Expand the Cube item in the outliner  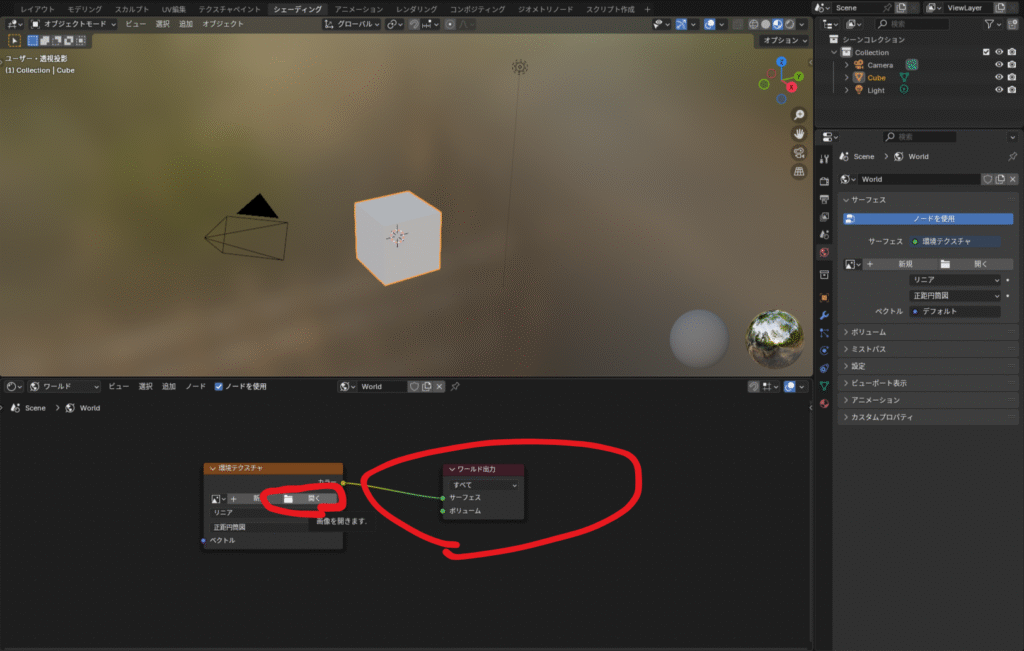click(847, 78)
